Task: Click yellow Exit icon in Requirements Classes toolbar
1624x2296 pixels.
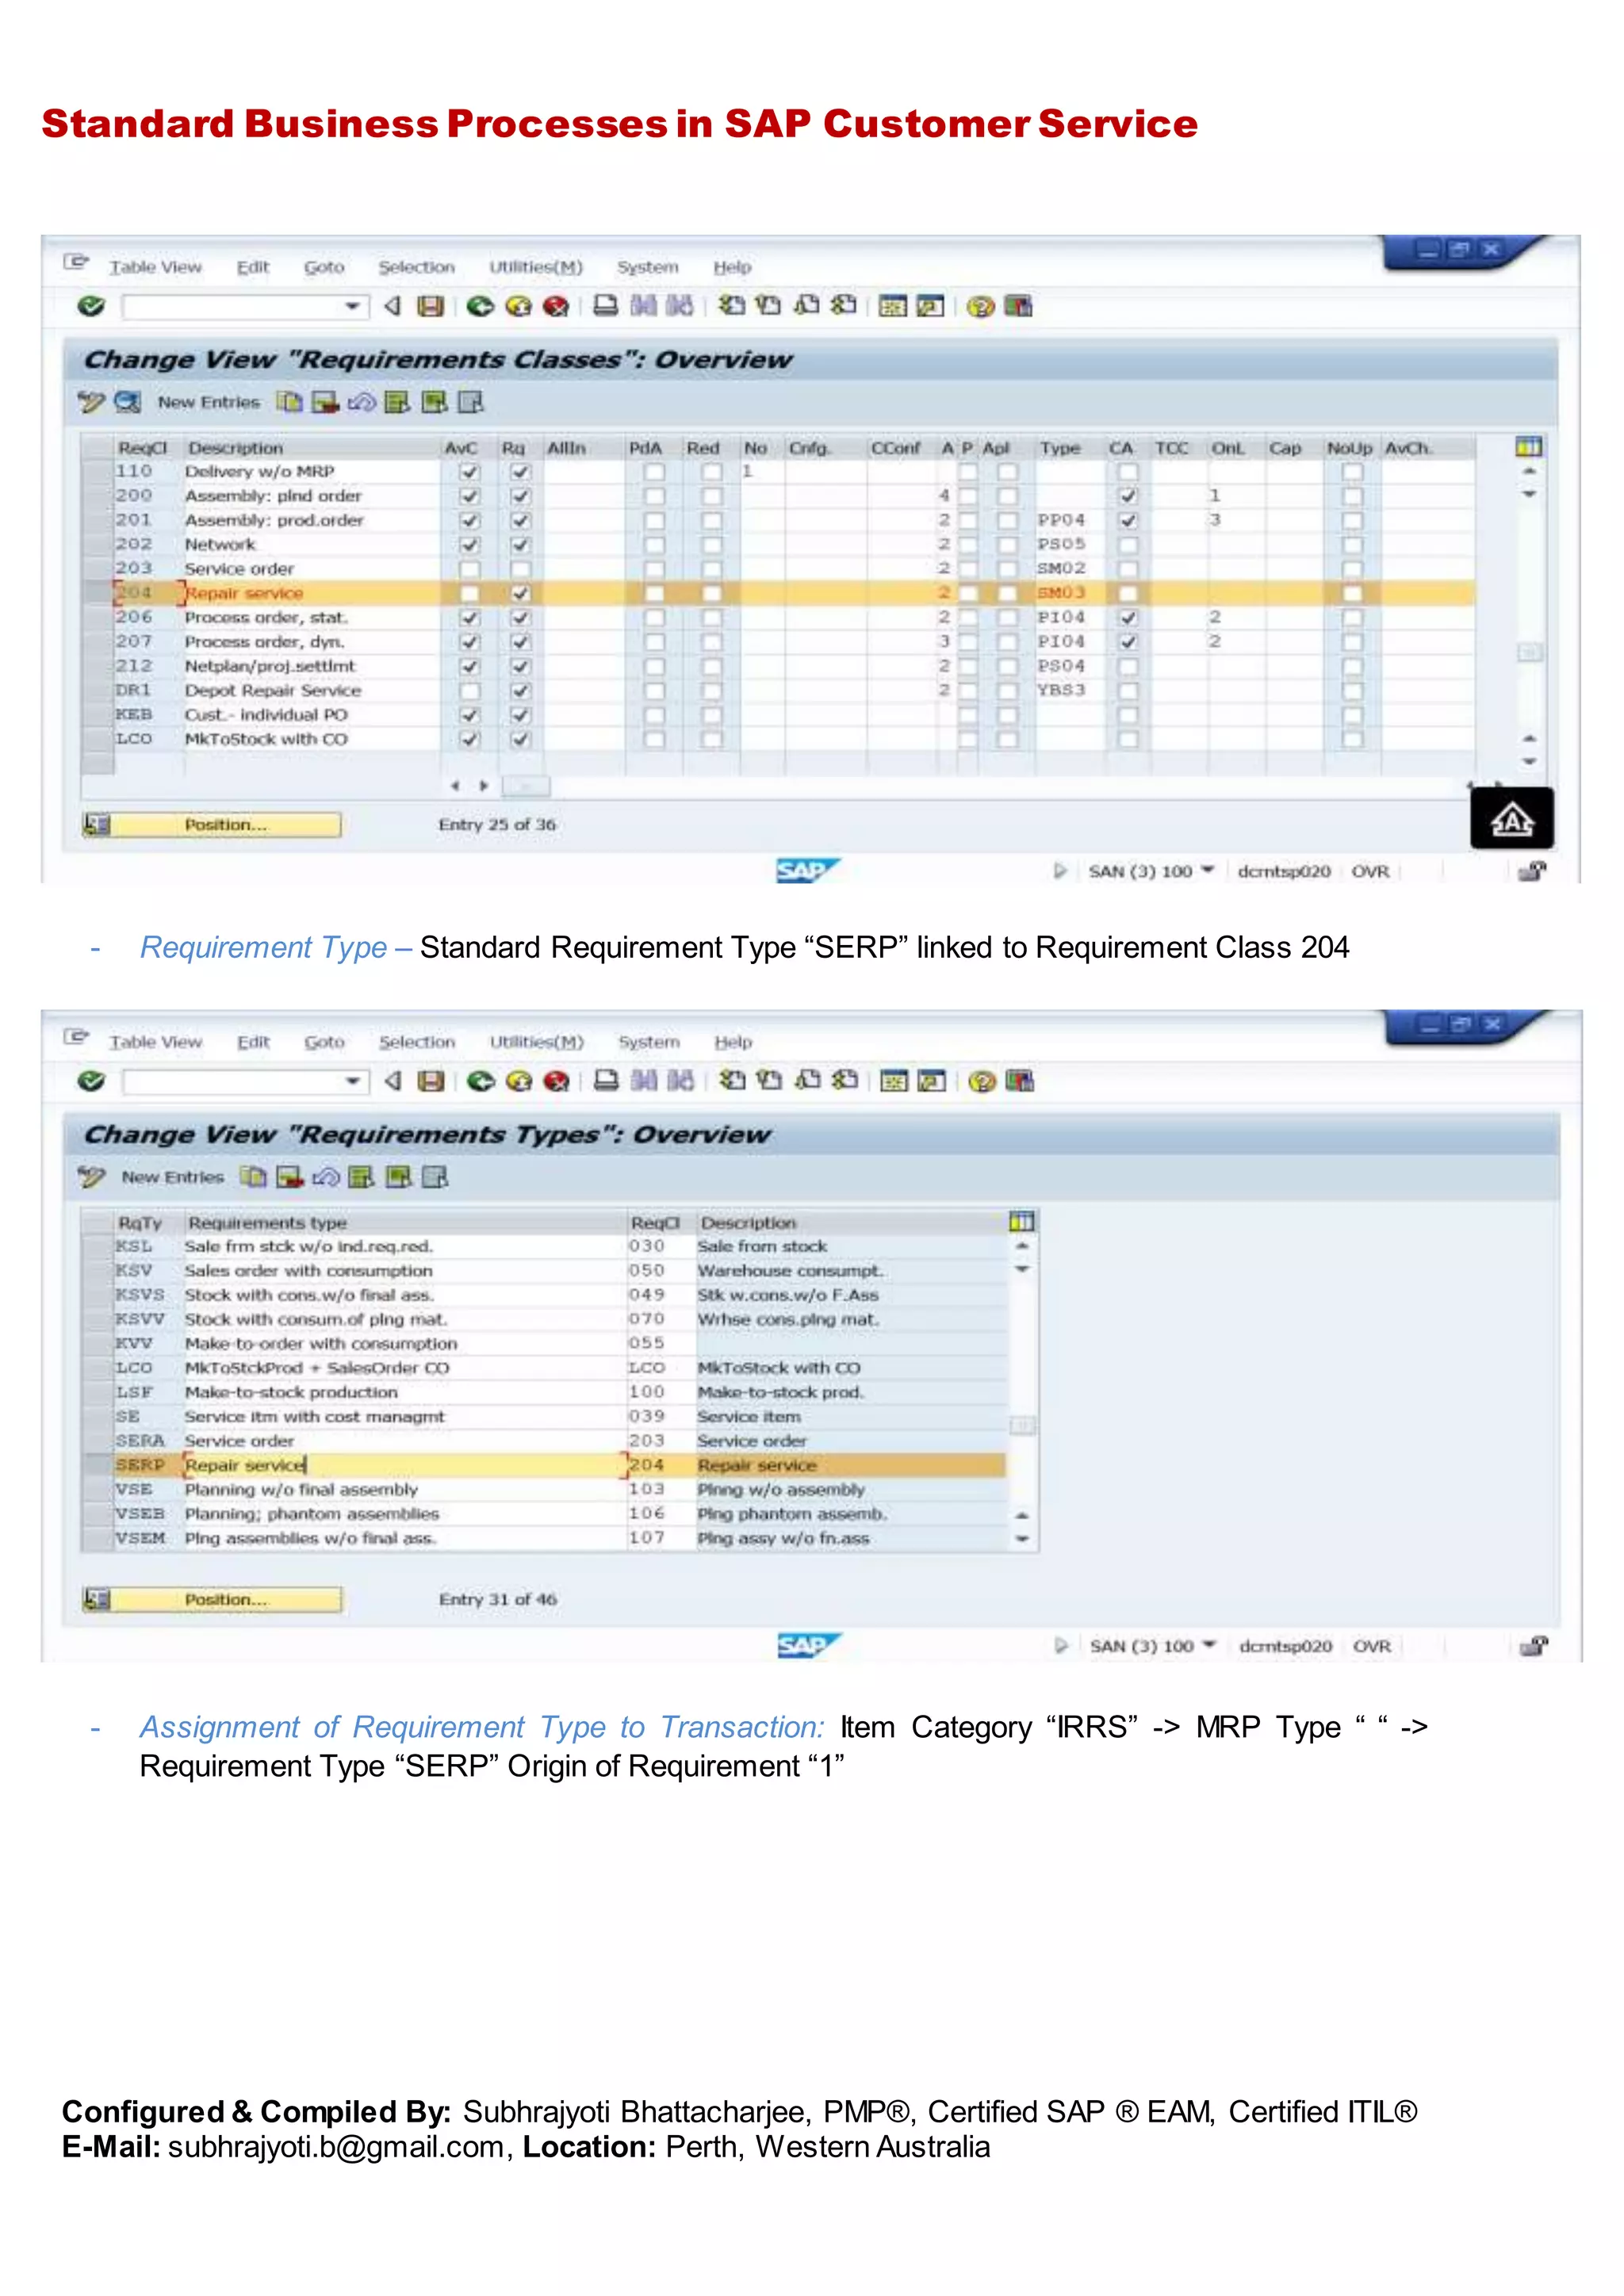Action: tap(518, 306)
